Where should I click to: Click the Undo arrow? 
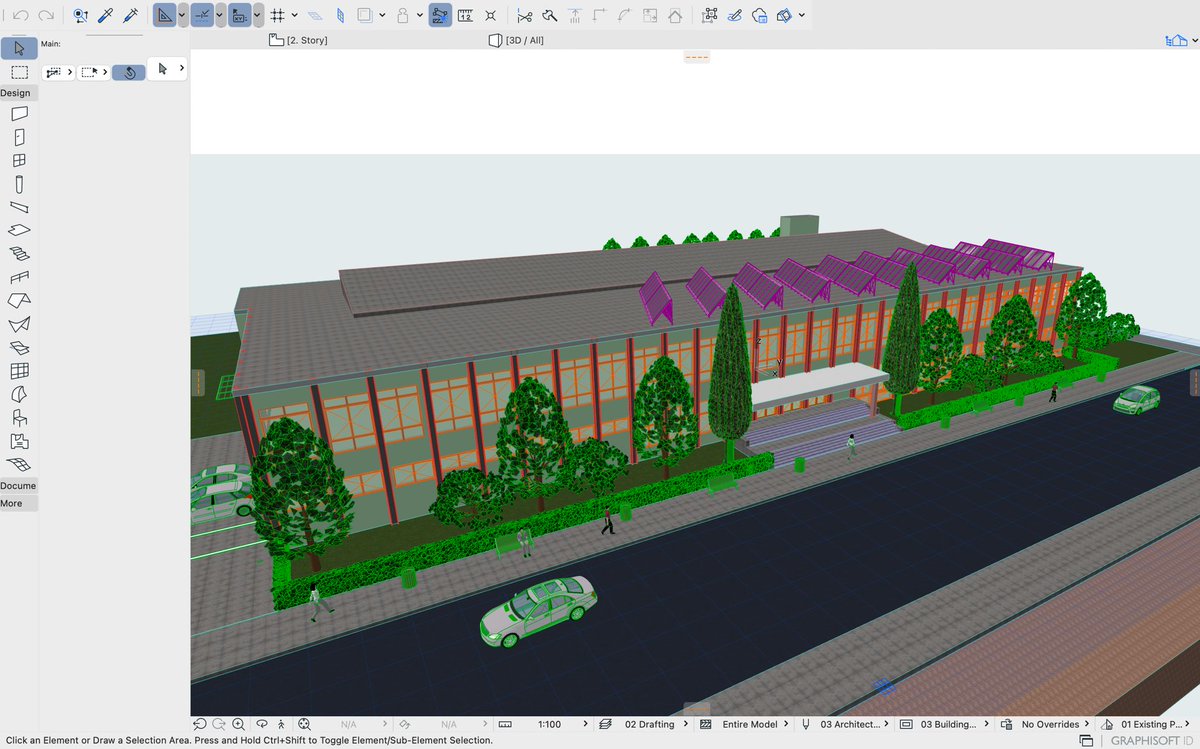pos(21,16)
